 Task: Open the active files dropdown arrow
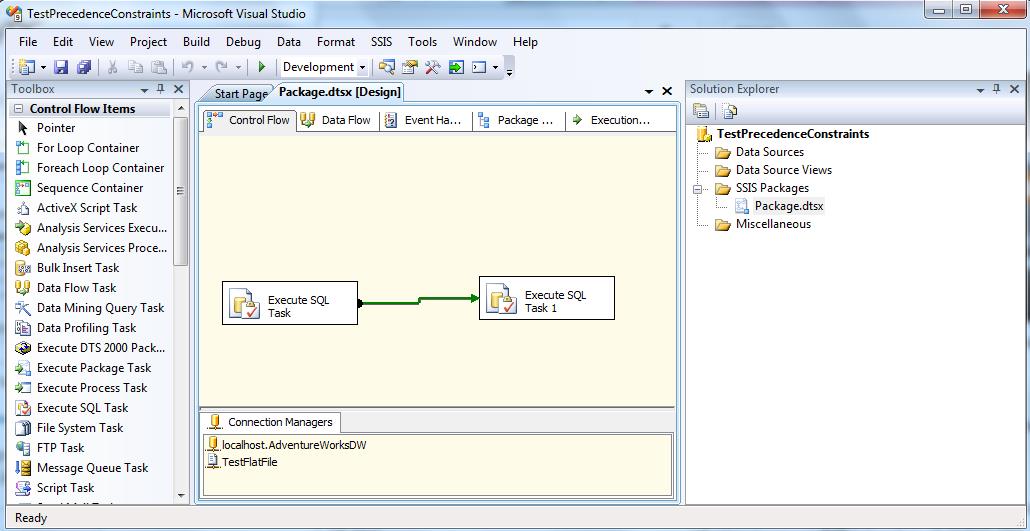pyautogui.click(x=649, y=92)
